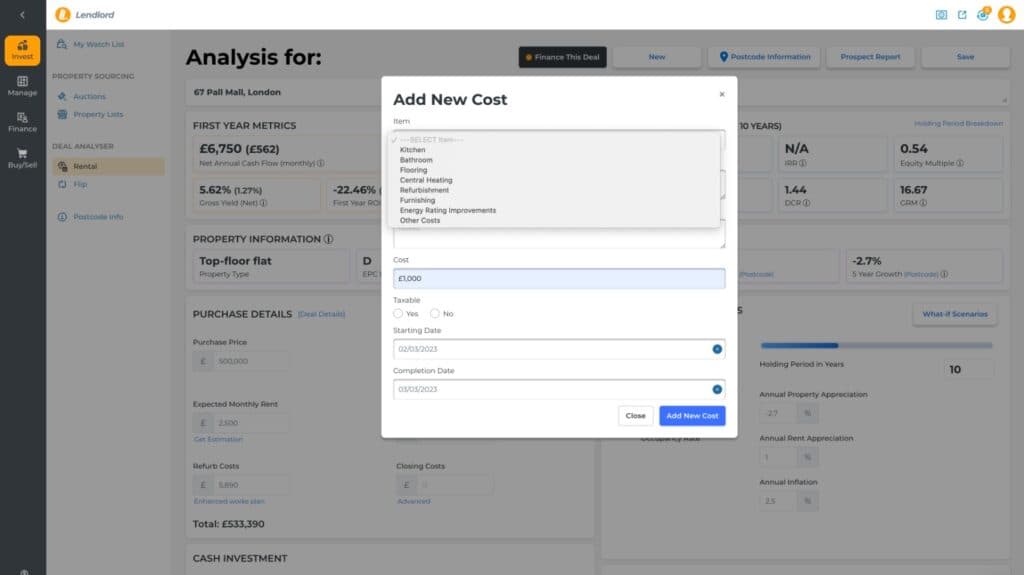Screen dimensions: 1024x575
Task: Select Furnishing item option
Action: coord(417,200)
